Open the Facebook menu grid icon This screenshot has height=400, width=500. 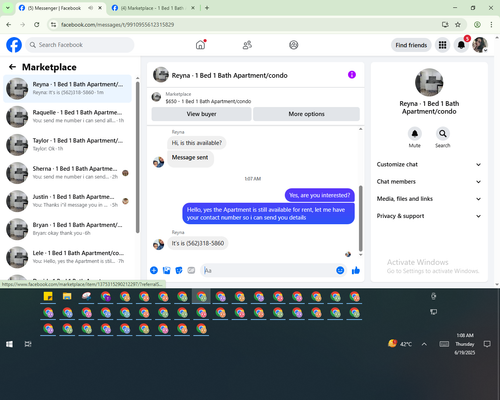[442, 45]
